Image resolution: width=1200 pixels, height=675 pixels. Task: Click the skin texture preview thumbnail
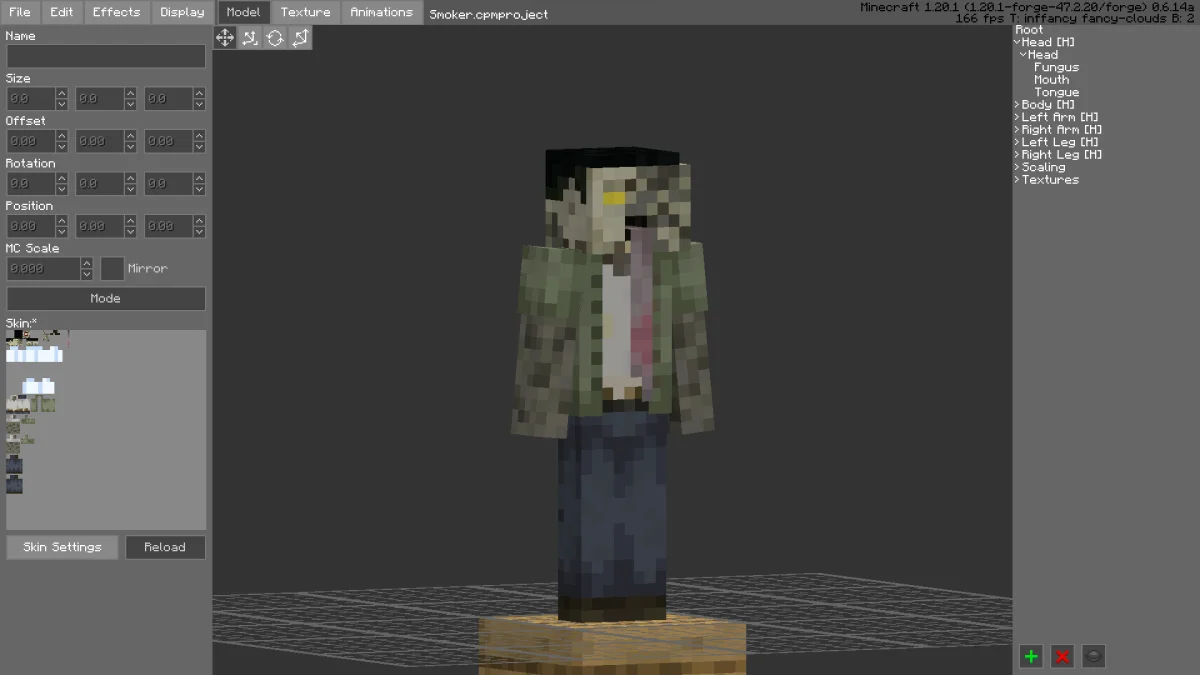click(106, 430)
